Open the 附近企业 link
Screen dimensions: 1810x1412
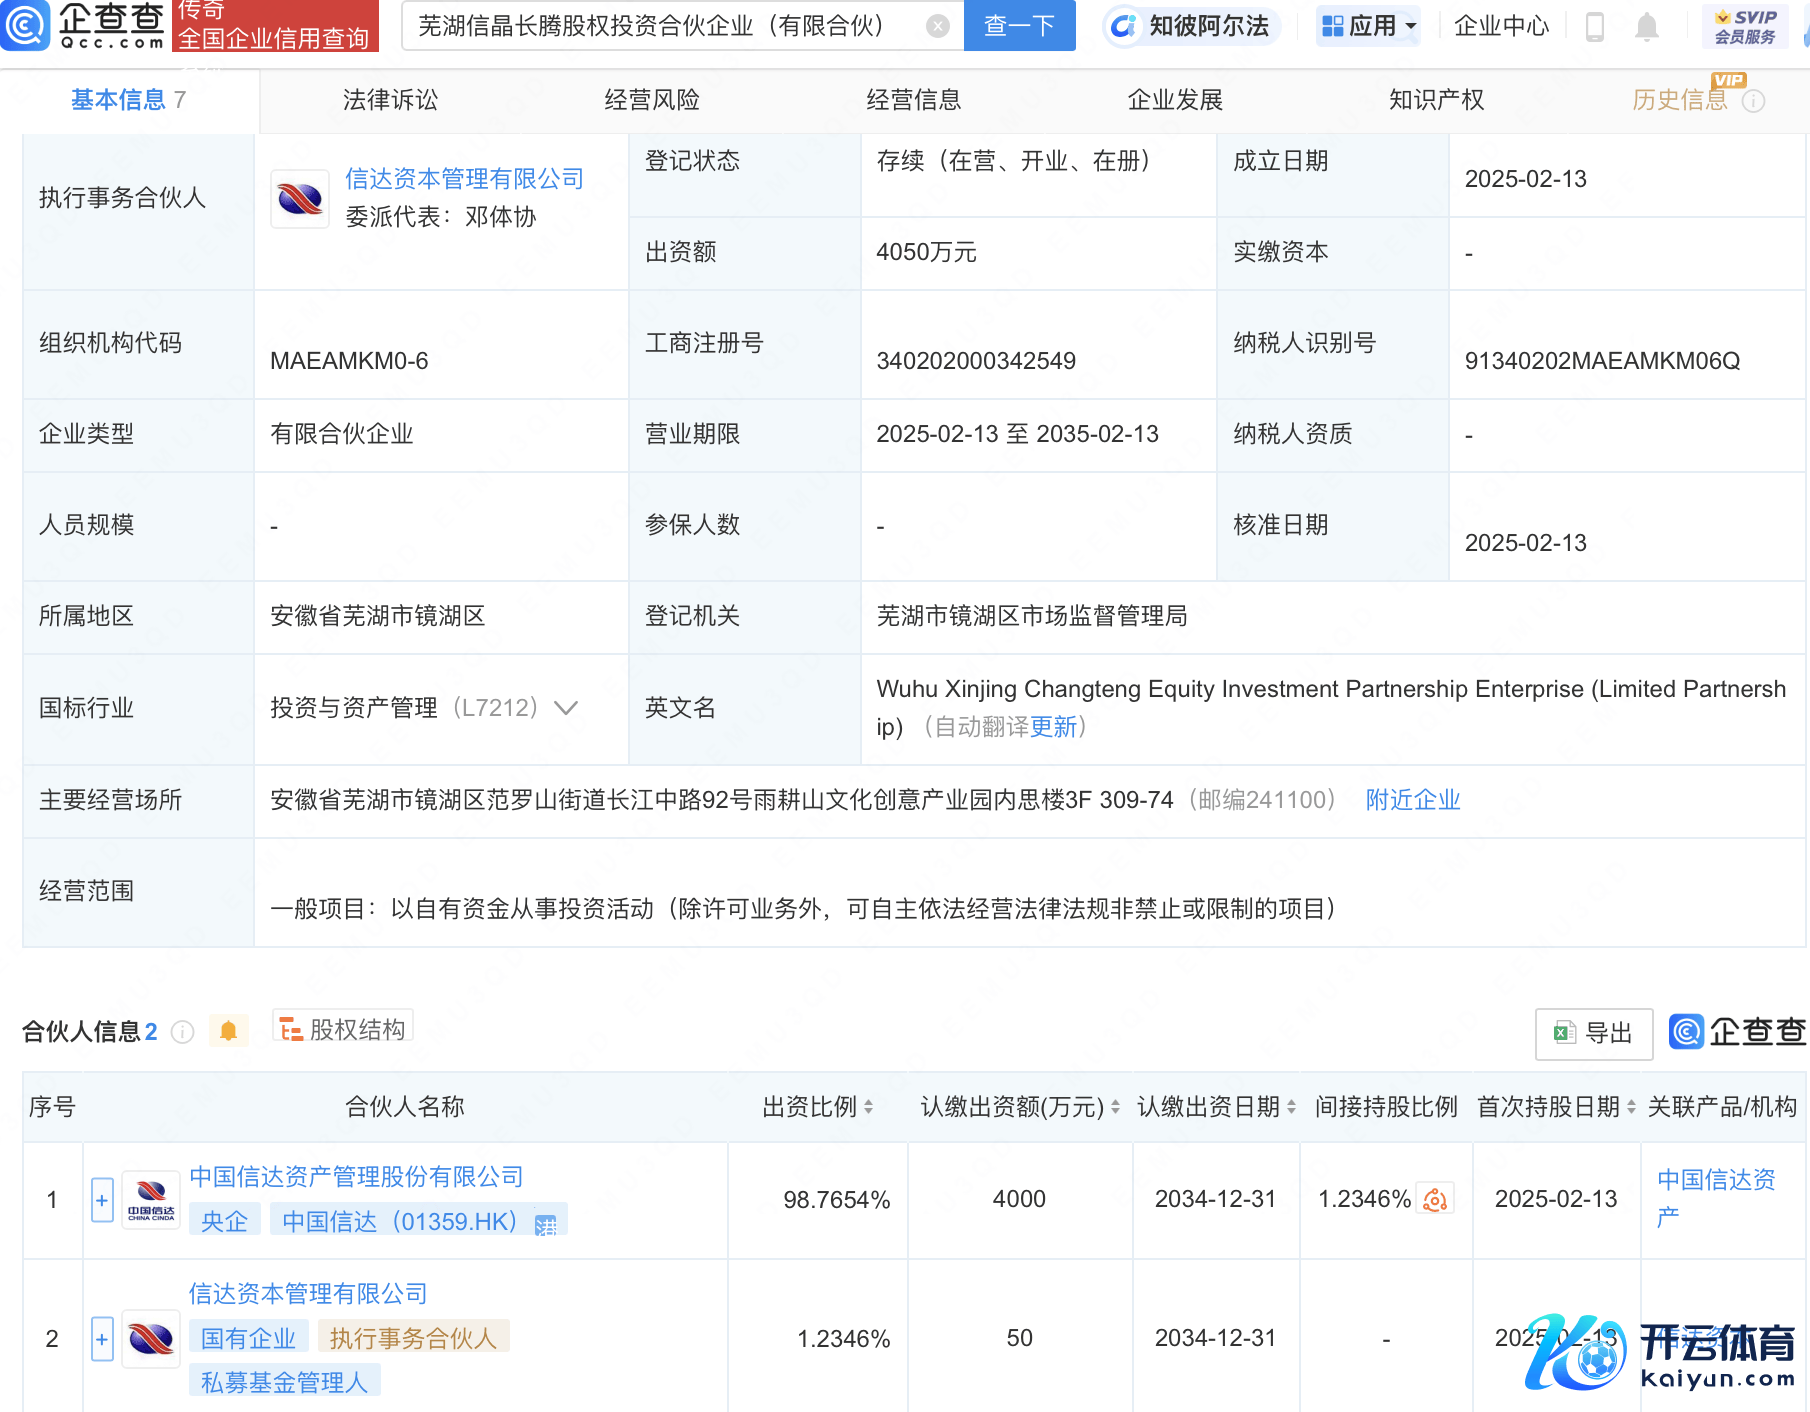1413,800
